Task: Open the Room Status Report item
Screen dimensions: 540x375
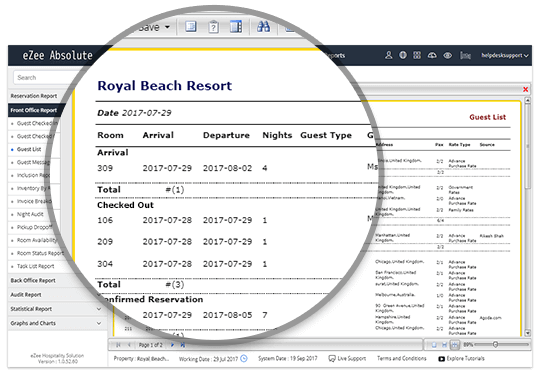Action: tap(40, 253)
